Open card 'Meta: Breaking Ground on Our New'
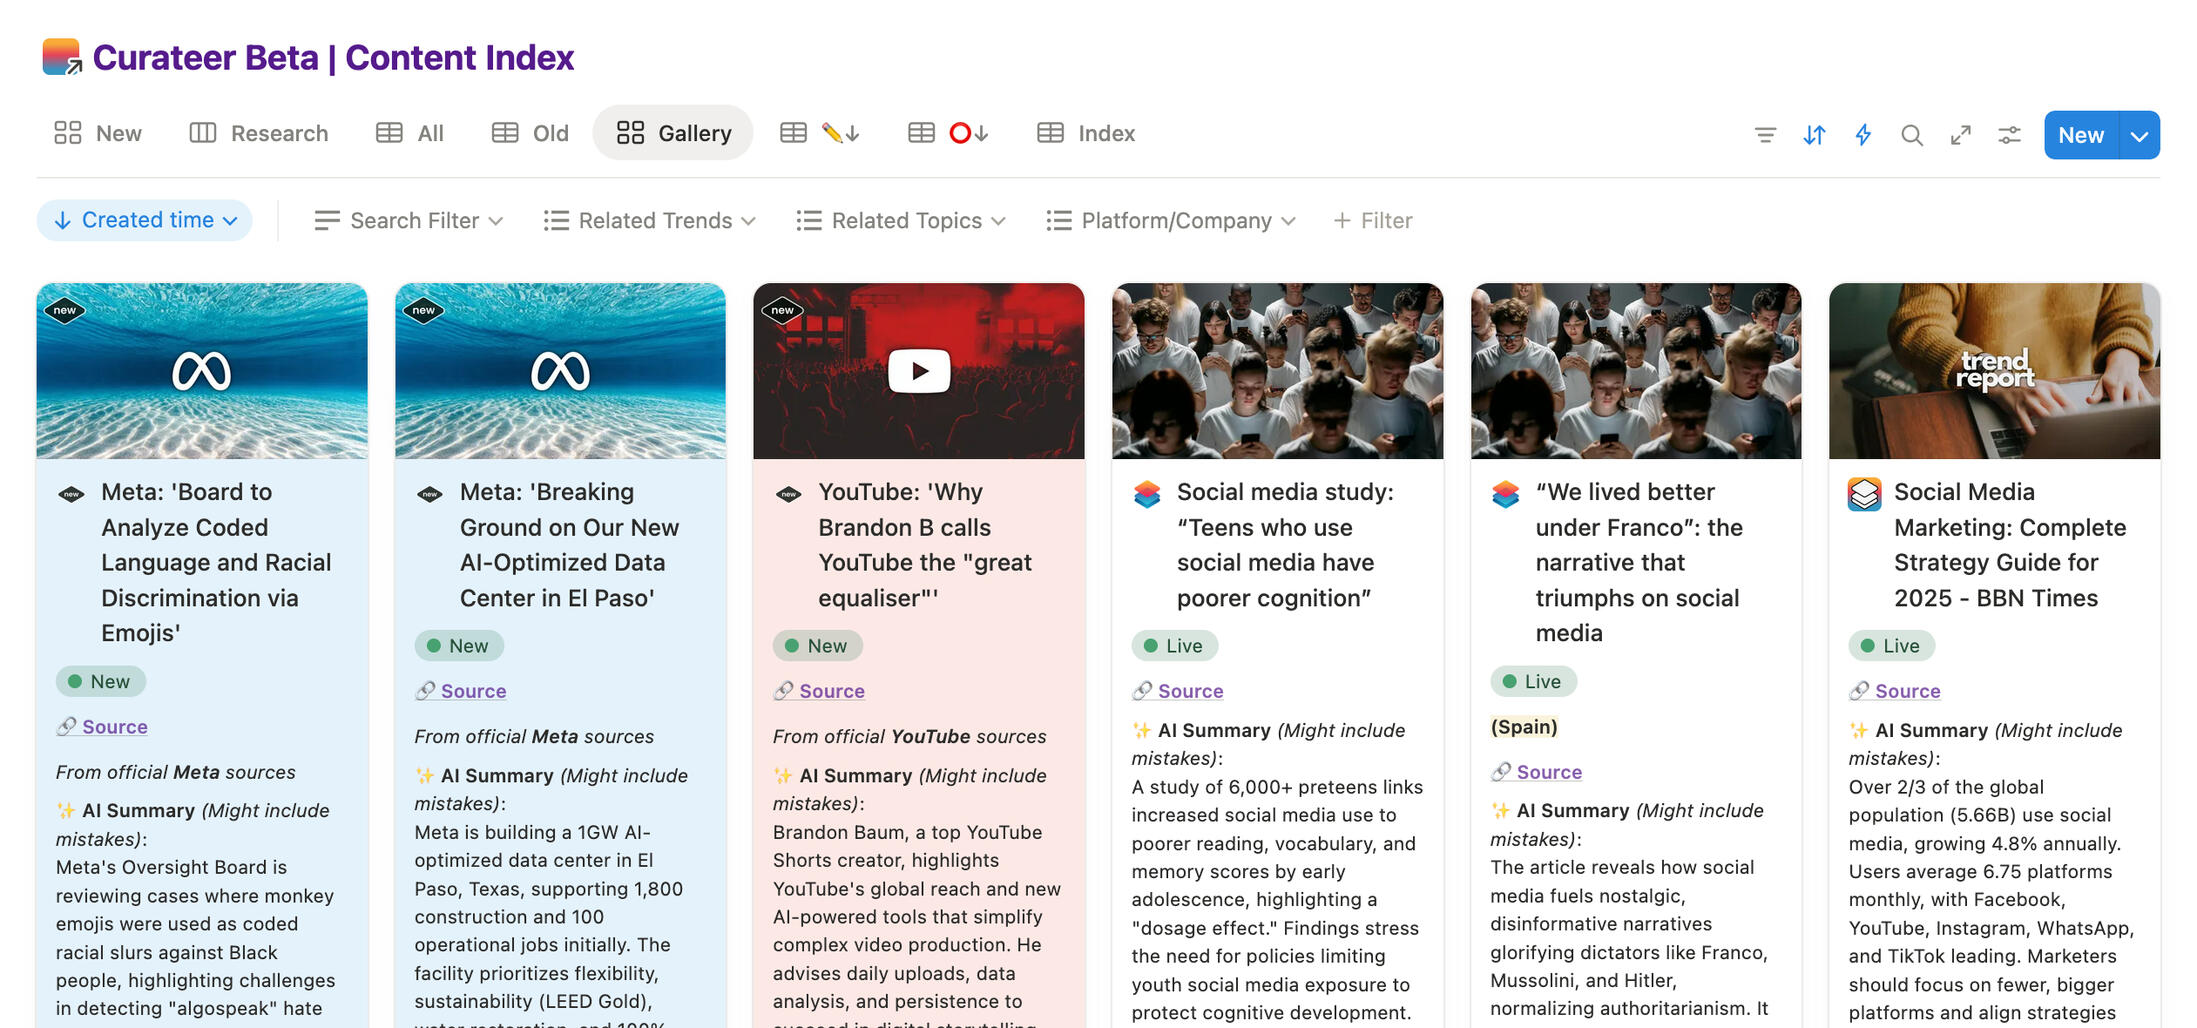Viewport: 2197px width, 1028px height. (569, 545)
